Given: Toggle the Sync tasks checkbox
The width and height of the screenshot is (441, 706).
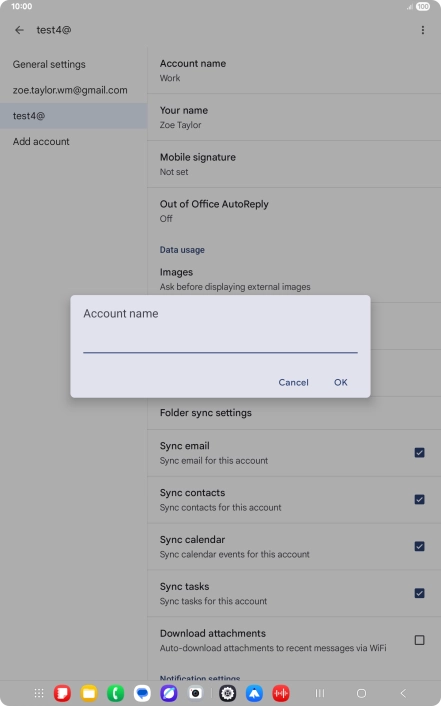Looking at the screenshot, I should coord(419,593).
